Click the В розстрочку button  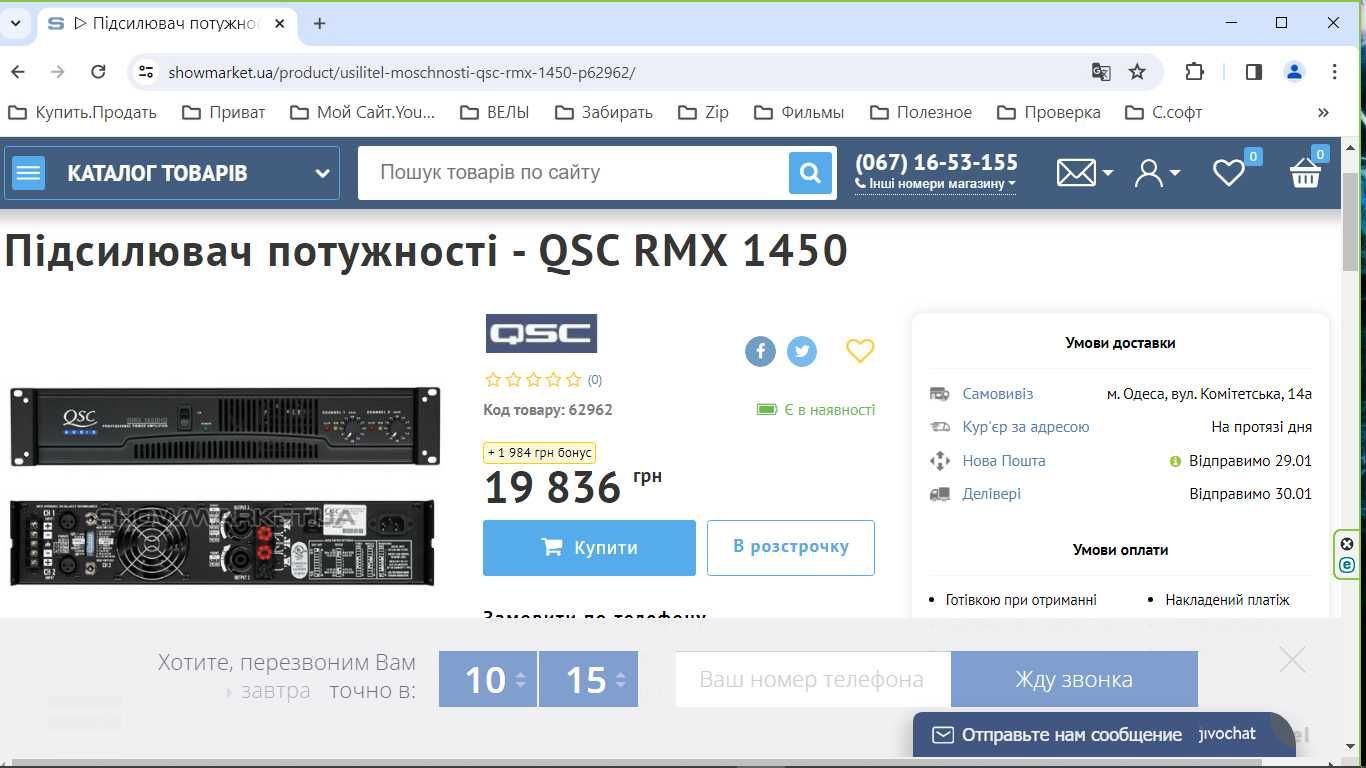pyautogui.click(x=791, y=547)
